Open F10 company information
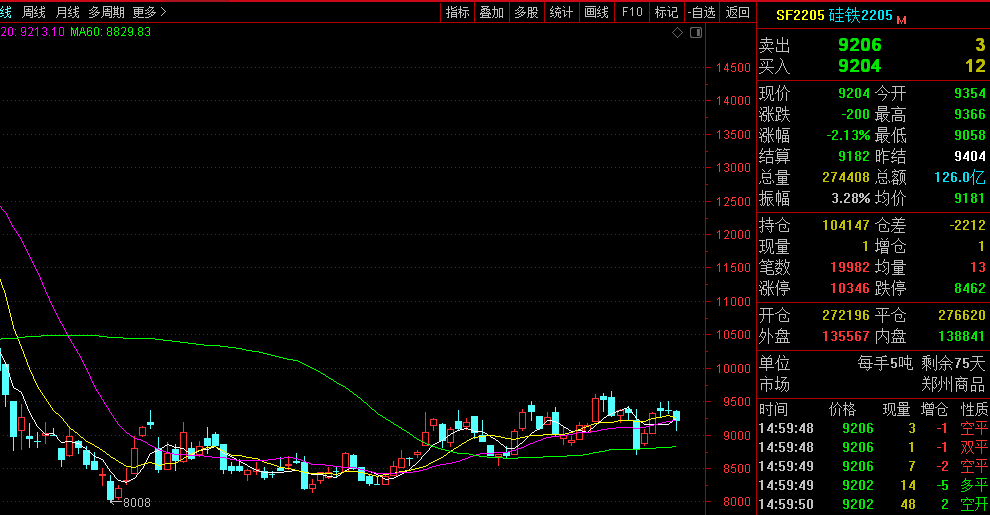This screenshot has width=990, height=515. pyautogui.click(x=632, y=12)
